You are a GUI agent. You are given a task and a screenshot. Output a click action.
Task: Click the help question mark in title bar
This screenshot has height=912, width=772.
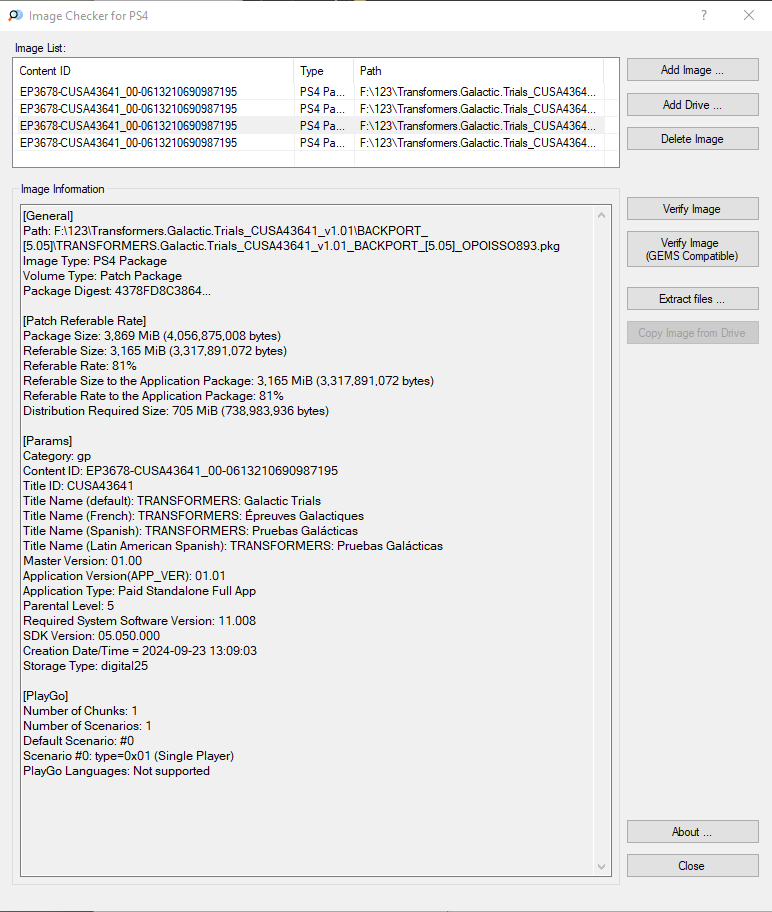pos(704,15)
